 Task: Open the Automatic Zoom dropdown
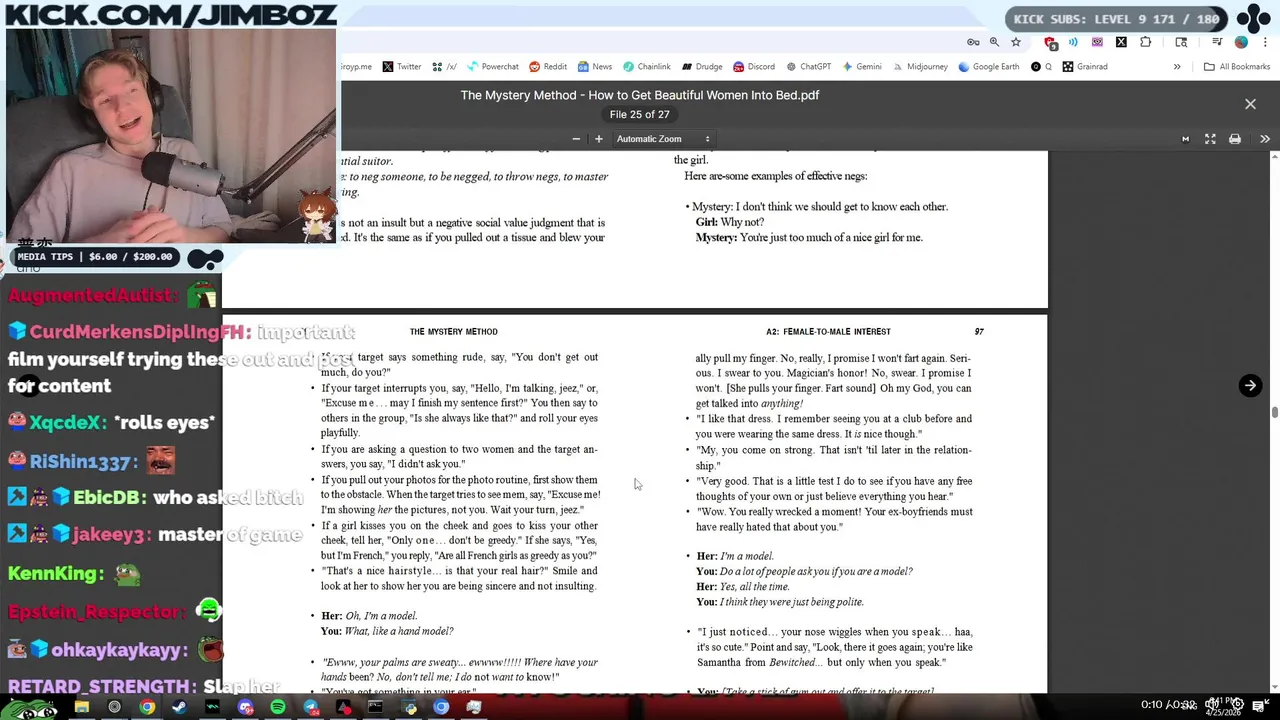[663, 139]
